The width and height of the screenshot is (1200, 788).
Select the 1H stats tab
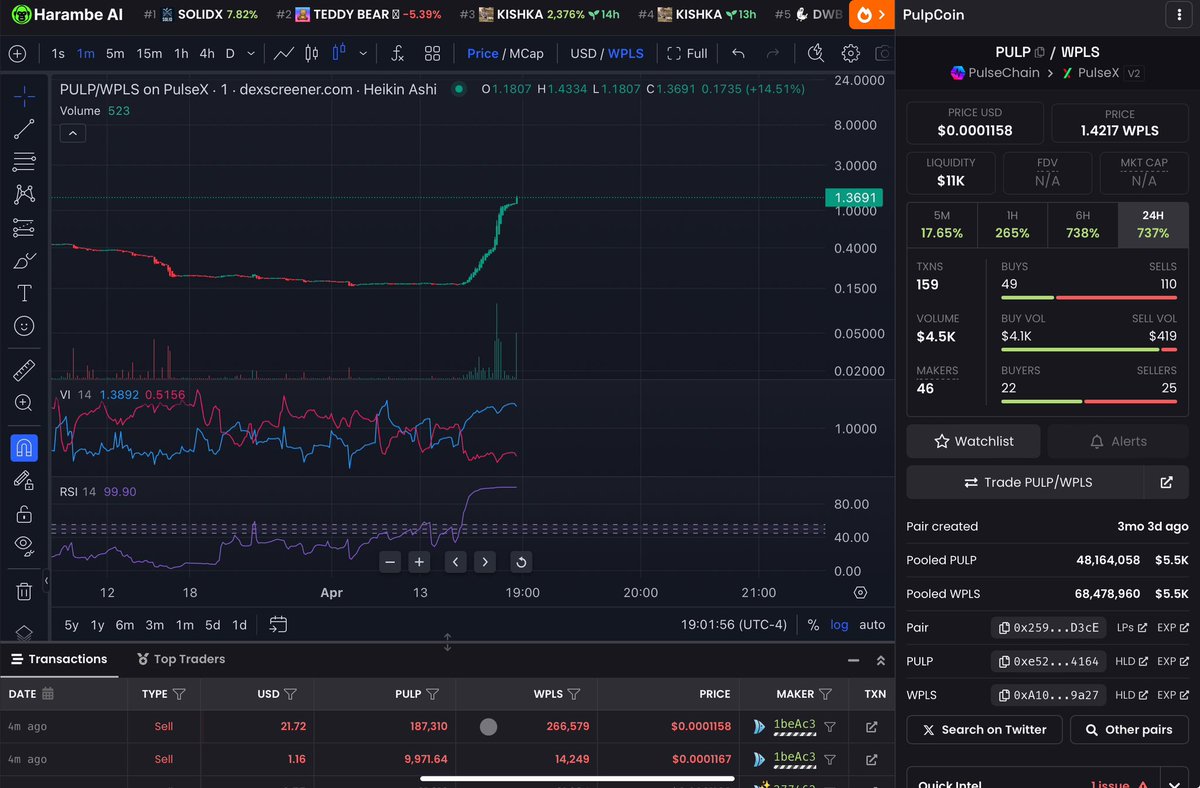pyautogui.click(x=1012, y=225)
